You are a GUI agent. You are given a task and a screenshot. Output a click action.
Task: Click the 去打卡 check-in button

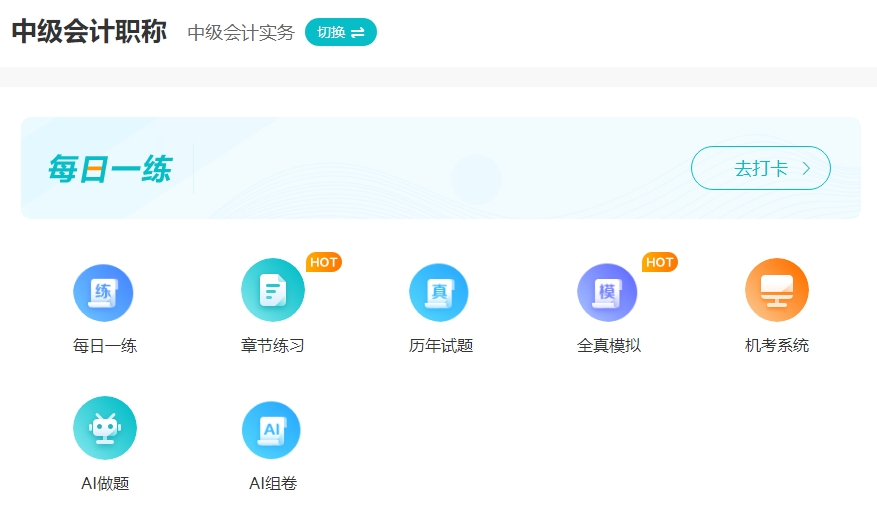pos(761,168)
